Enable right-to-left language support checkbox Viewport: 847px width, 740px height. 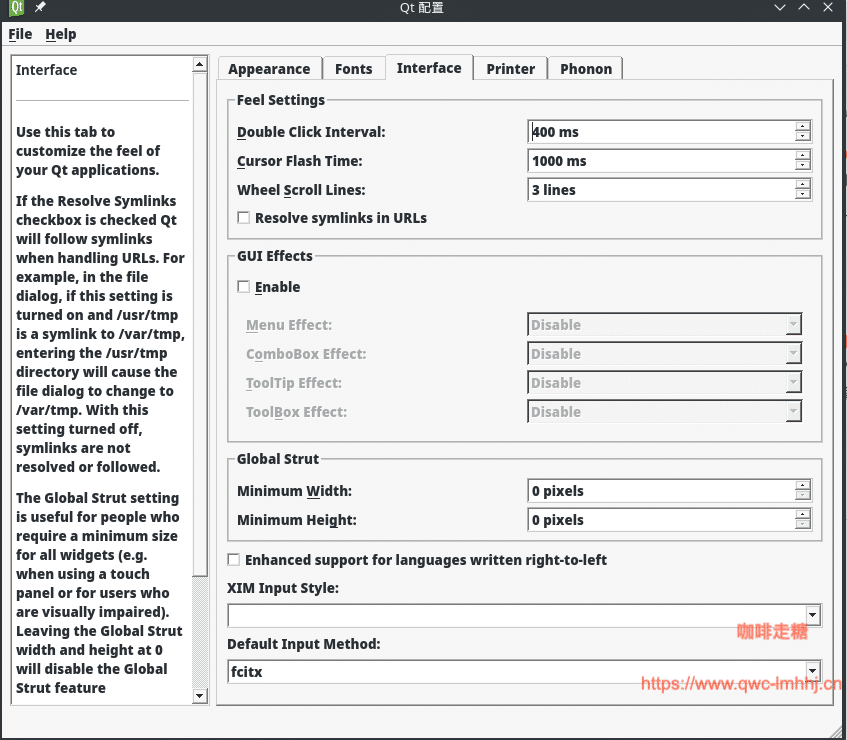point(233,560)
